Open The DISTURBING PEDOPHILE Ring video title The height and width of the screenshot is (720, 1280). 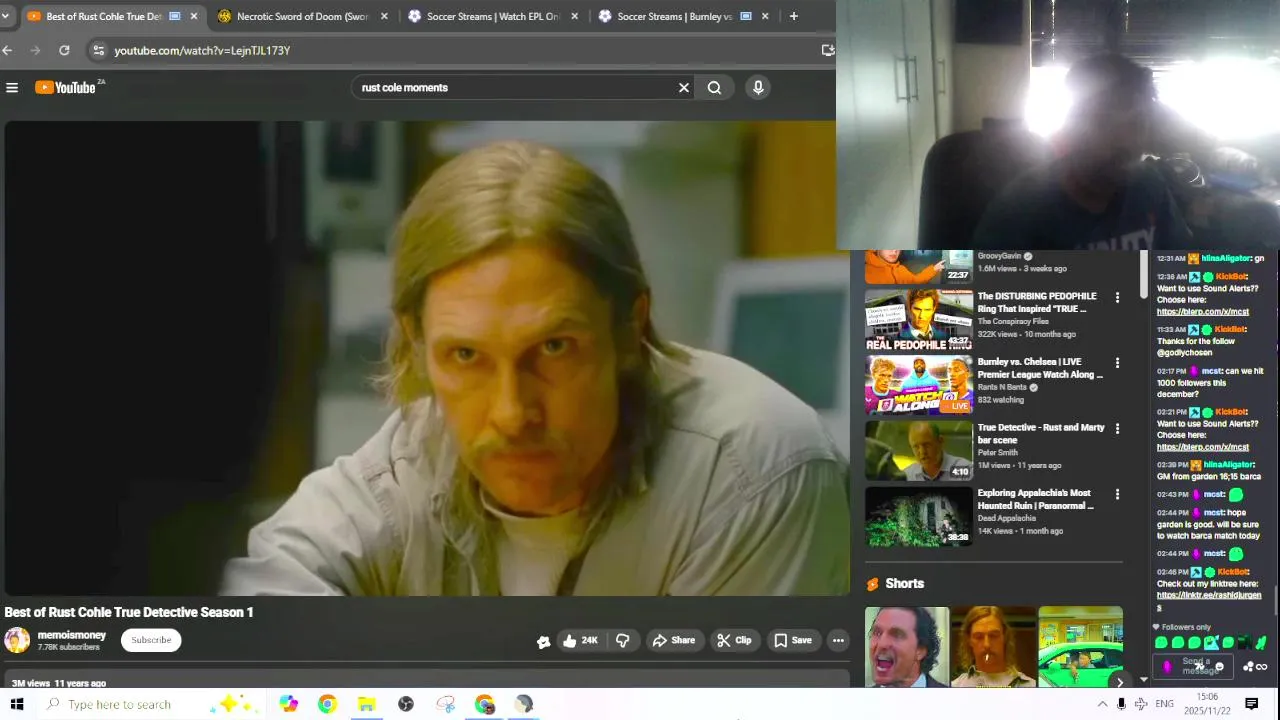[1036, 302]
